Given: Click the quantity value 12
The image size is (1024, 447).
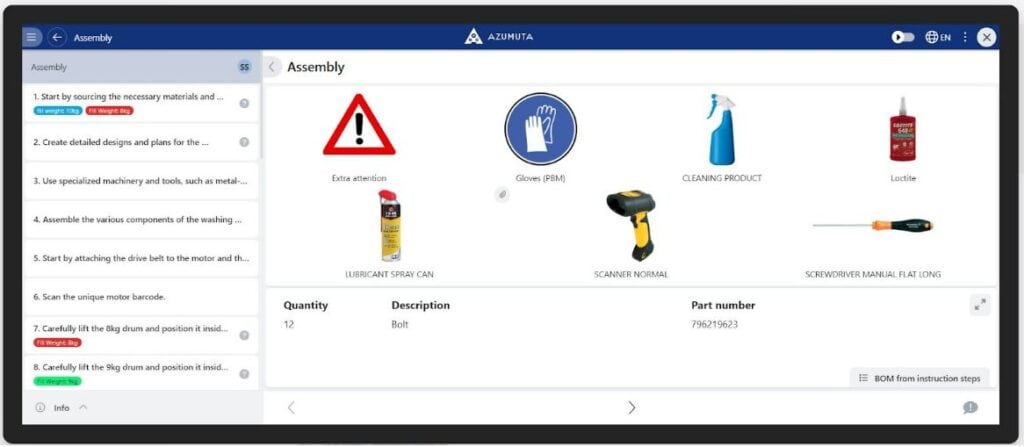Looking at the screenshot, I should click(289, 324).
